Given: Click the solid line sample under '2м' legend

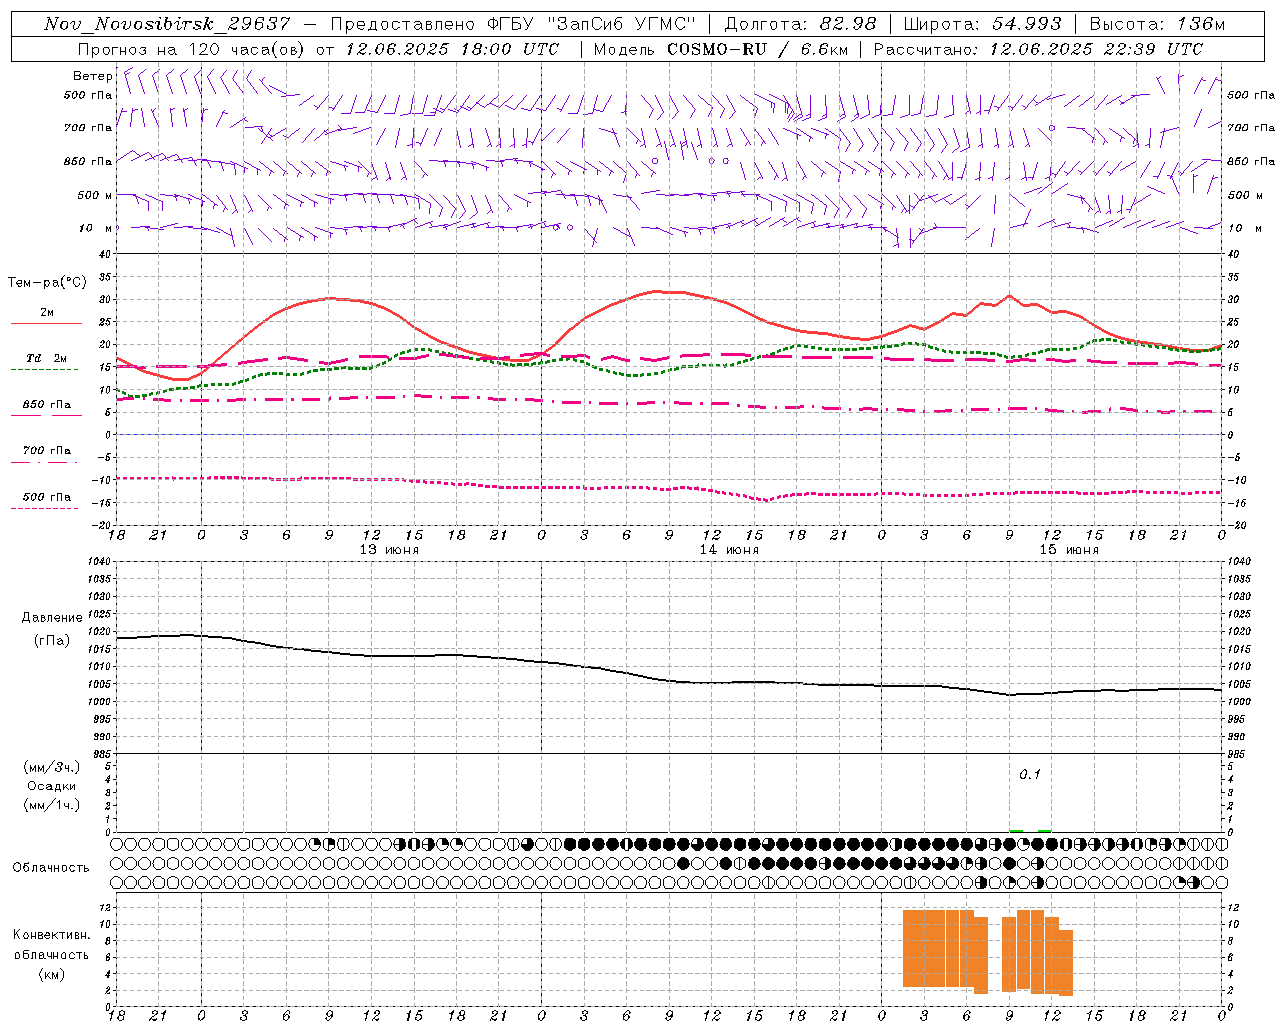Looking at the screenshot, I should (46, 324).
